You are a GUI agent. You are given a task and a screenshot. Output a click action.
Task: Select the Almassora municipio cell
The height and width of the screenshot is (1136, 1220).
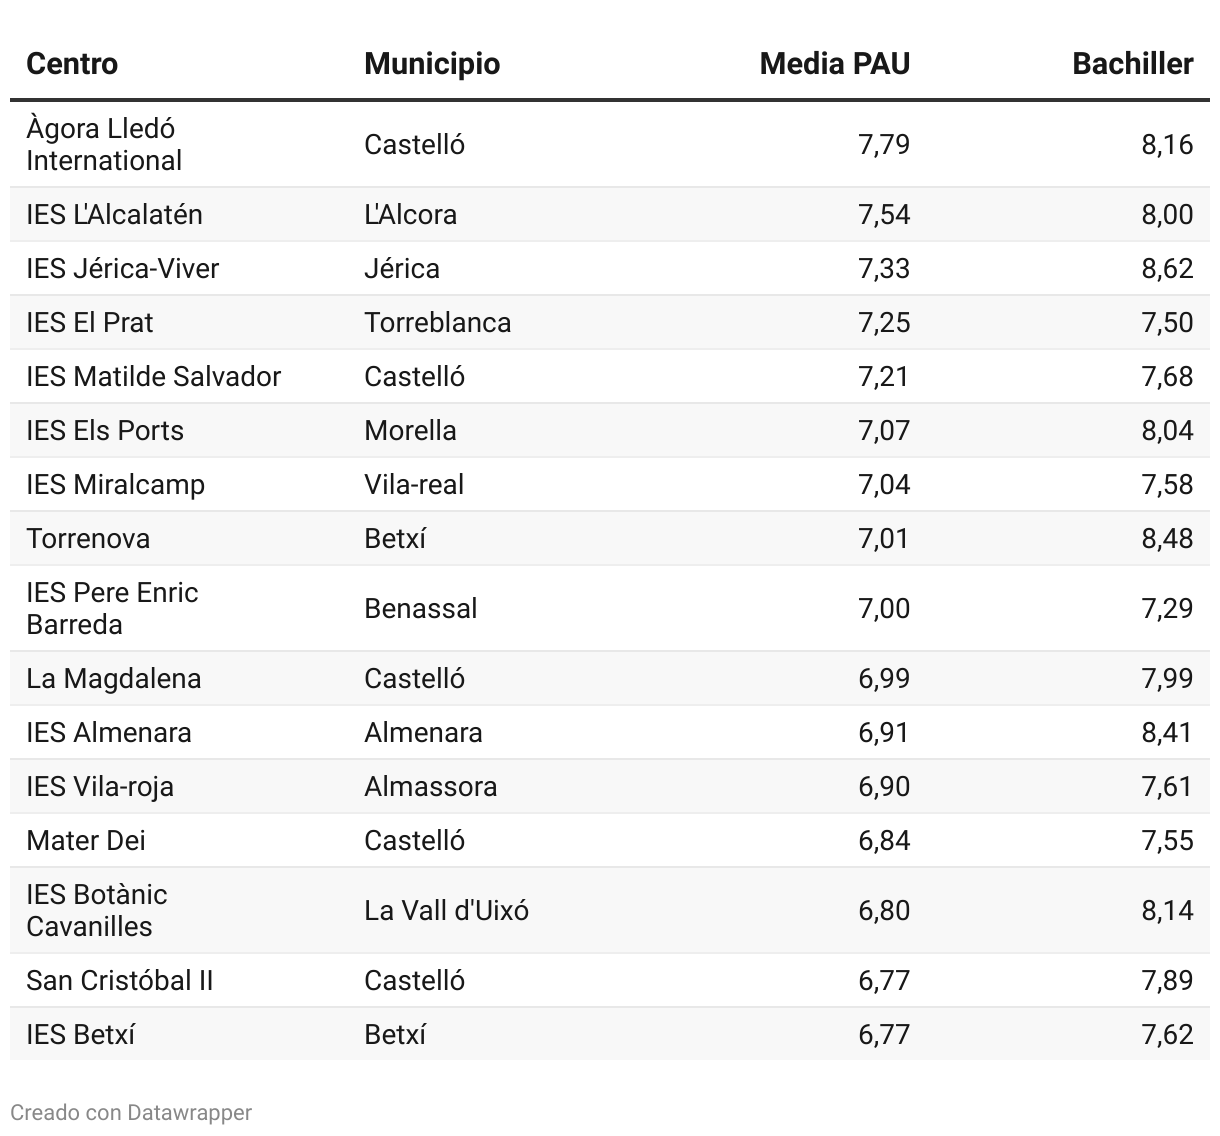click(430, 786)
